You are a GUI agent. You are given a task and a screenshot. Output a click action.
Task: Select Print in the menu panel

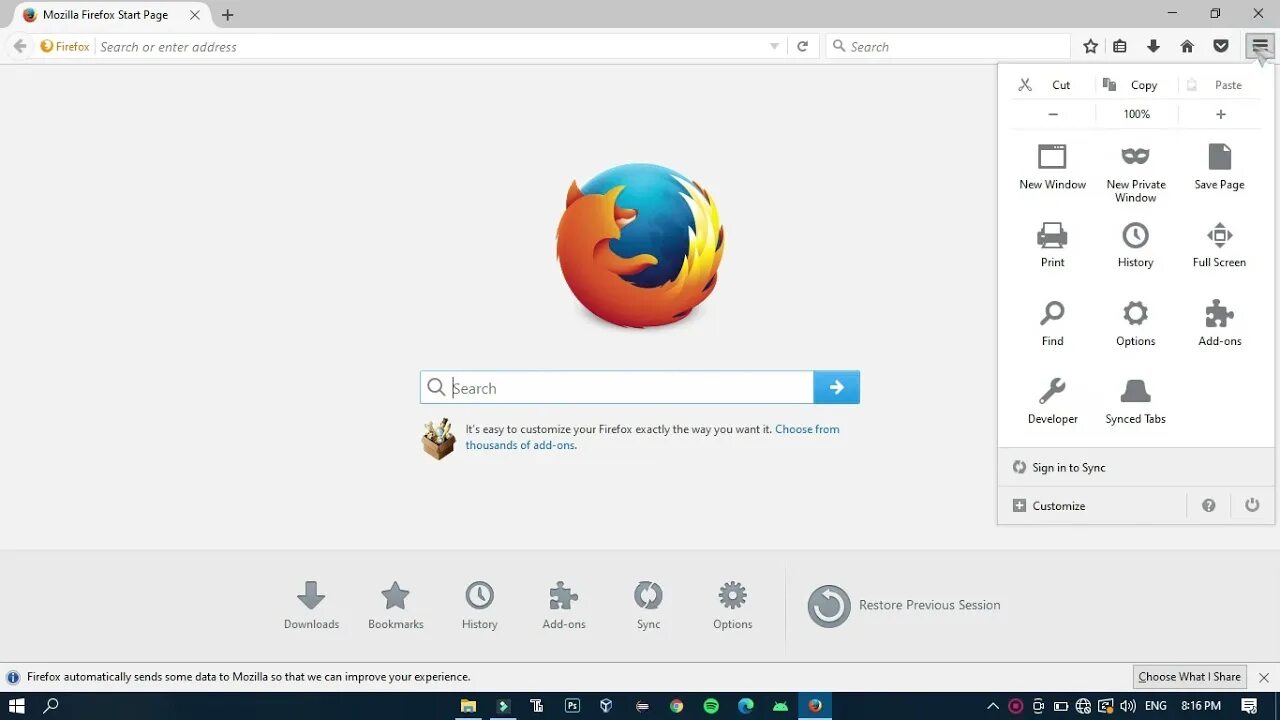(1052, 245)
